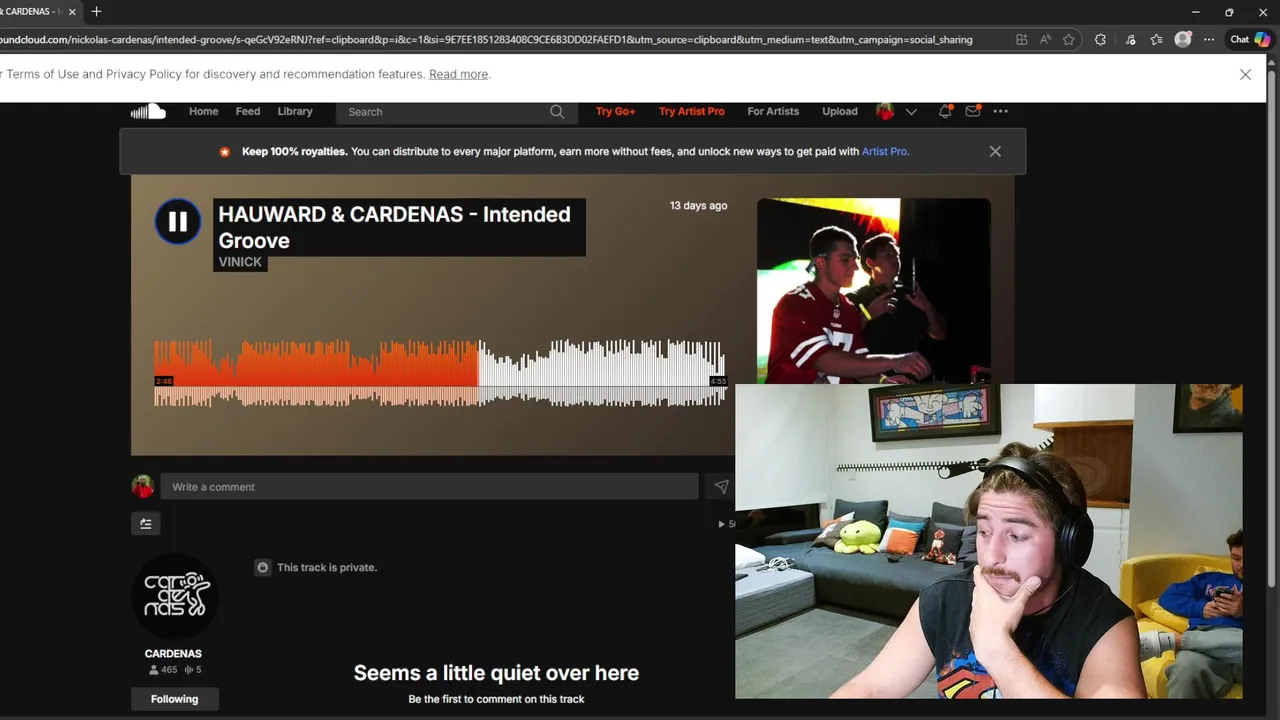The width and height of the screenshot is (1280, 720).
Task: Open the Read more link
Action: (x=459, y=74)
